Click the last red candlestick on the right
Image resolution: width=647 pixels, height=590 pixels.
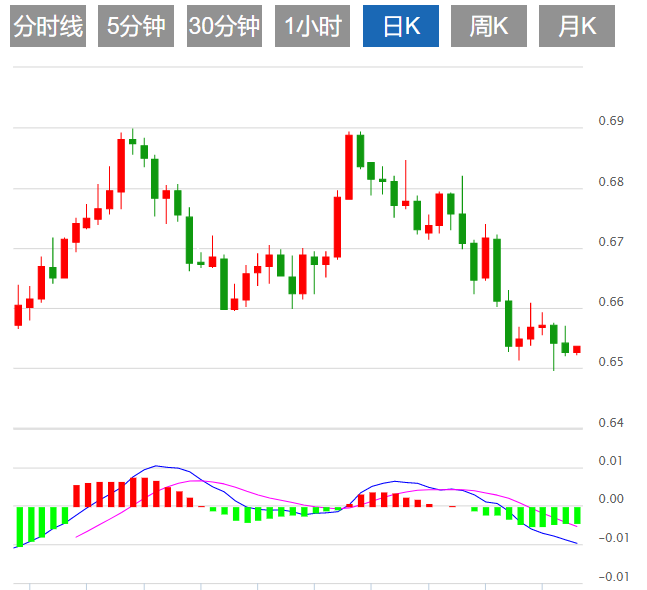point(577,349)
